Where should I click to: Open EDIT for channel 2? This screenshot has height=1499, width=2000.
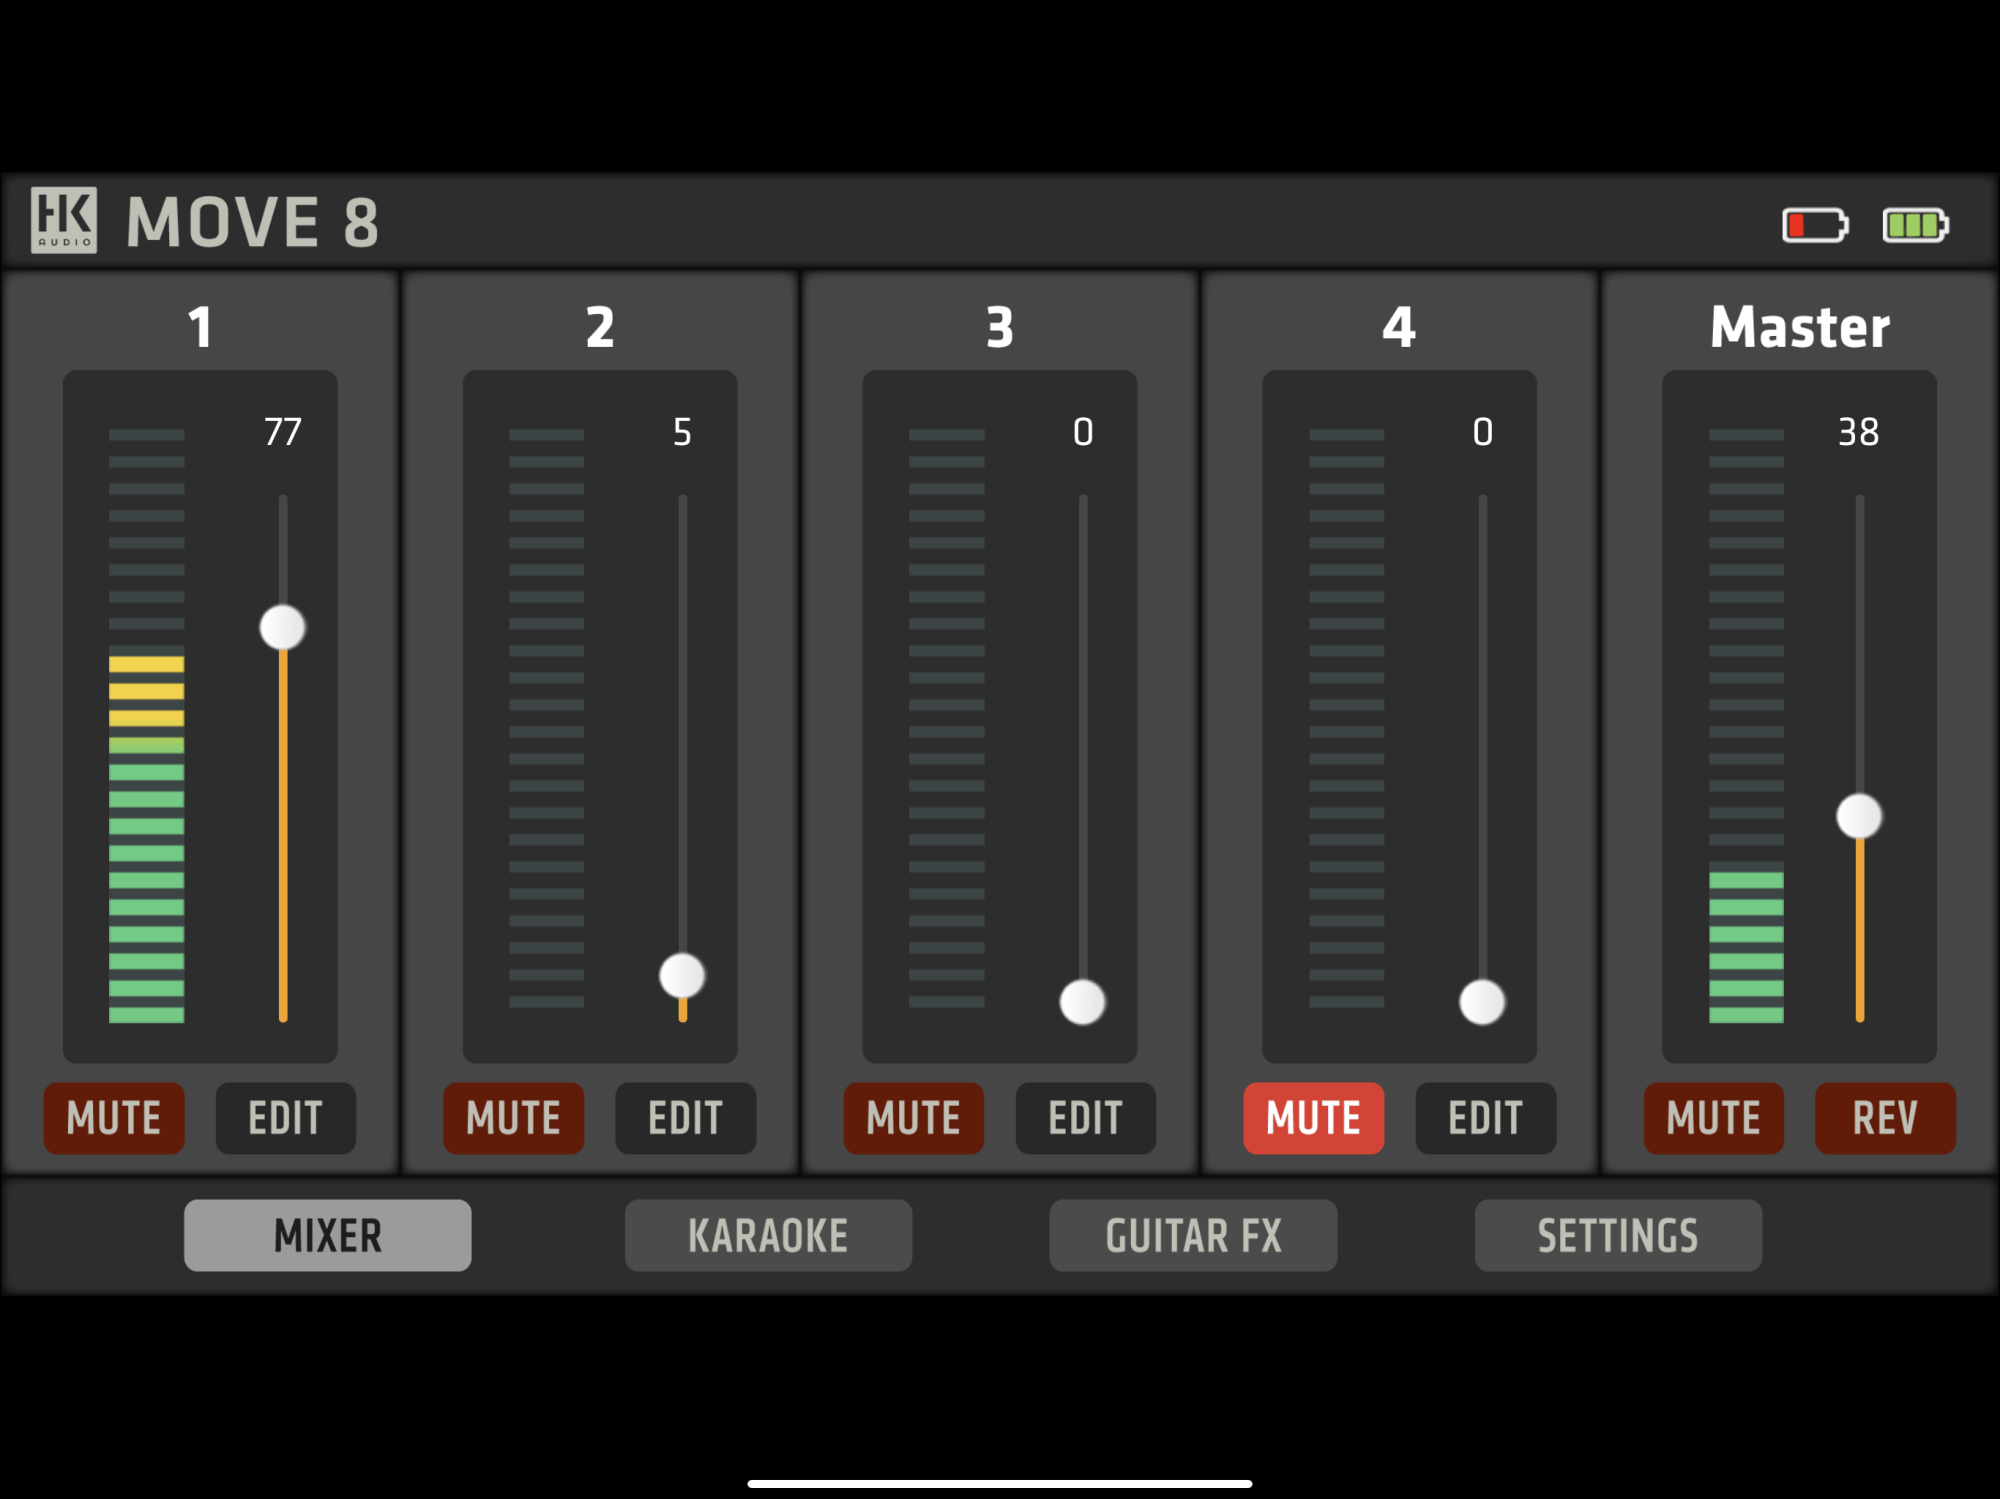(686, 1118)
